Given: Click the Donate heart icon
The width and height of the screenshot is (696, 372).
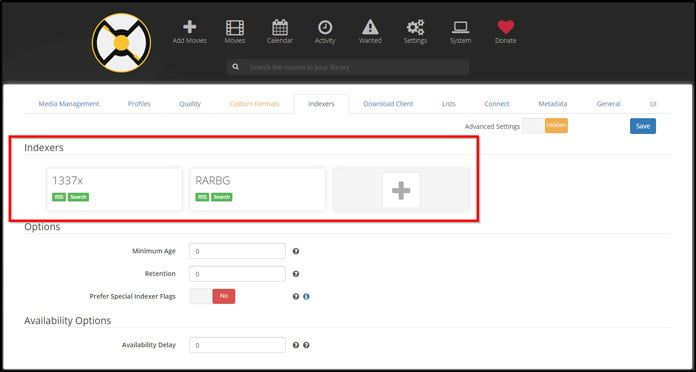Looking at the screenshot, I should [x=506, y=27].
